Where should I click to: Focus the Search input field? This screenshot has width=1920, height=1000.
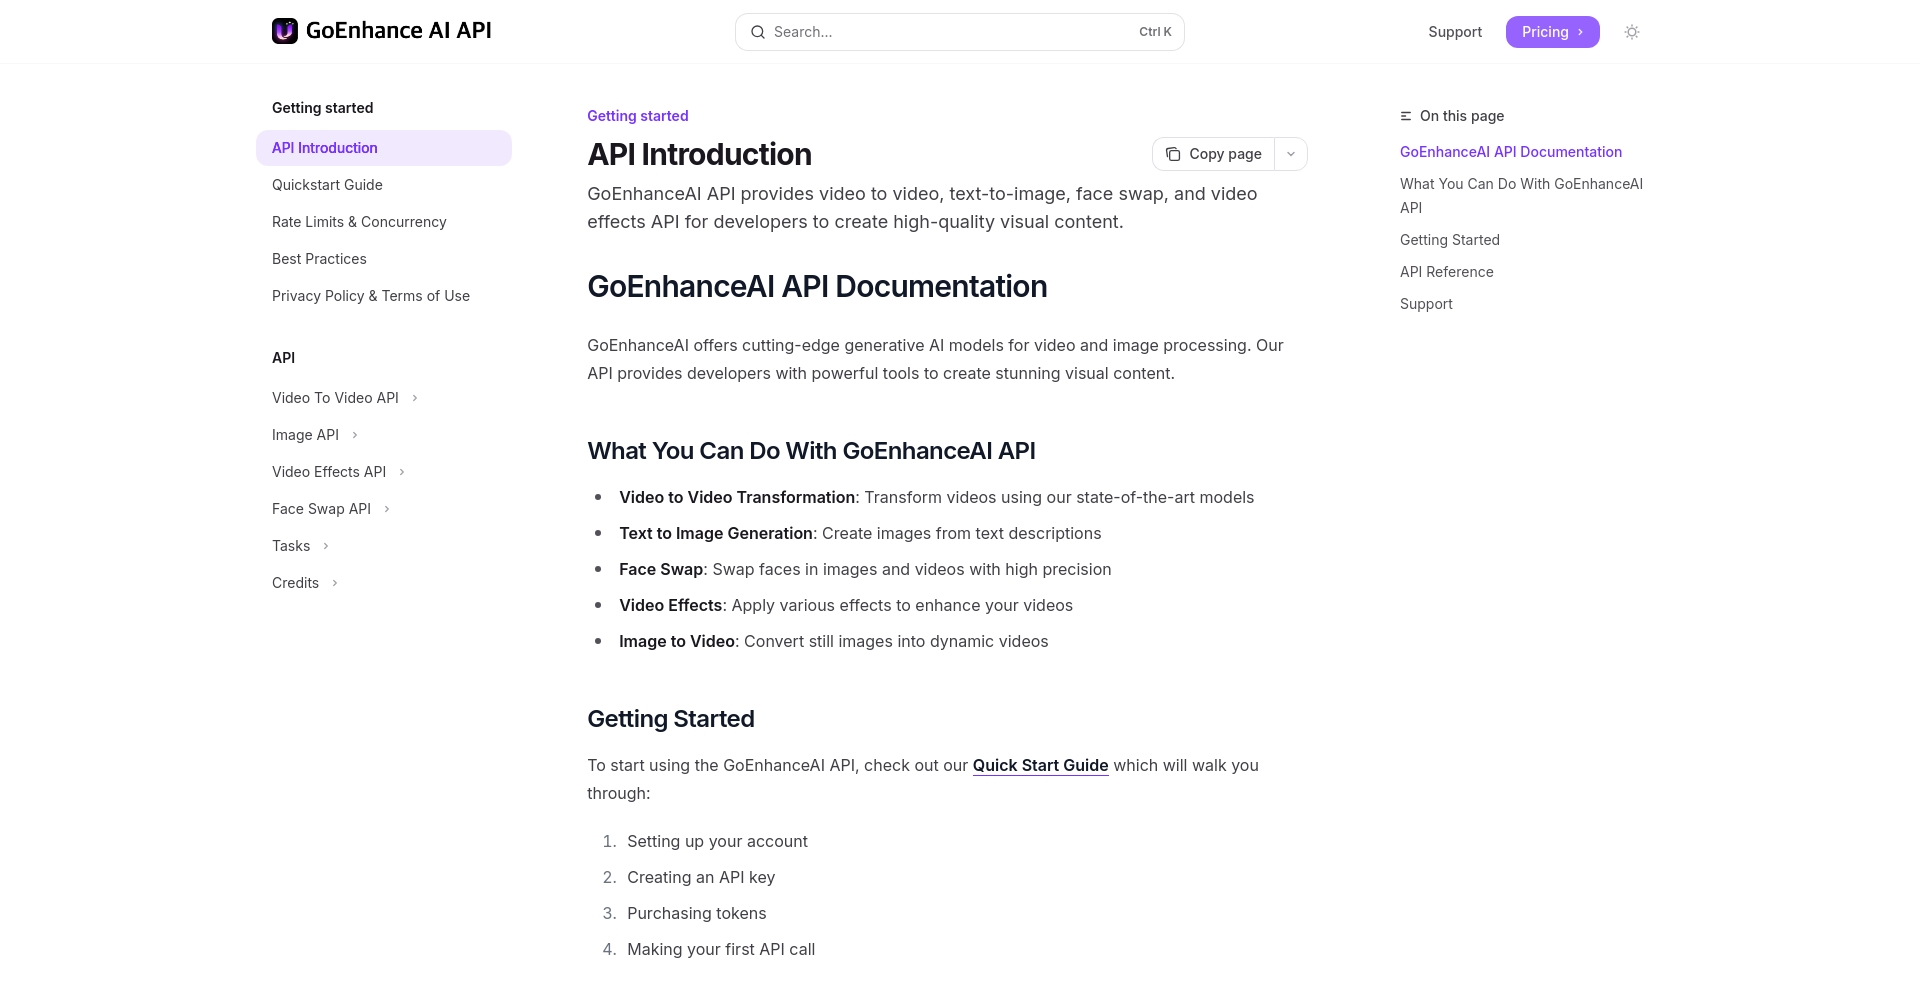click(950, 32)
